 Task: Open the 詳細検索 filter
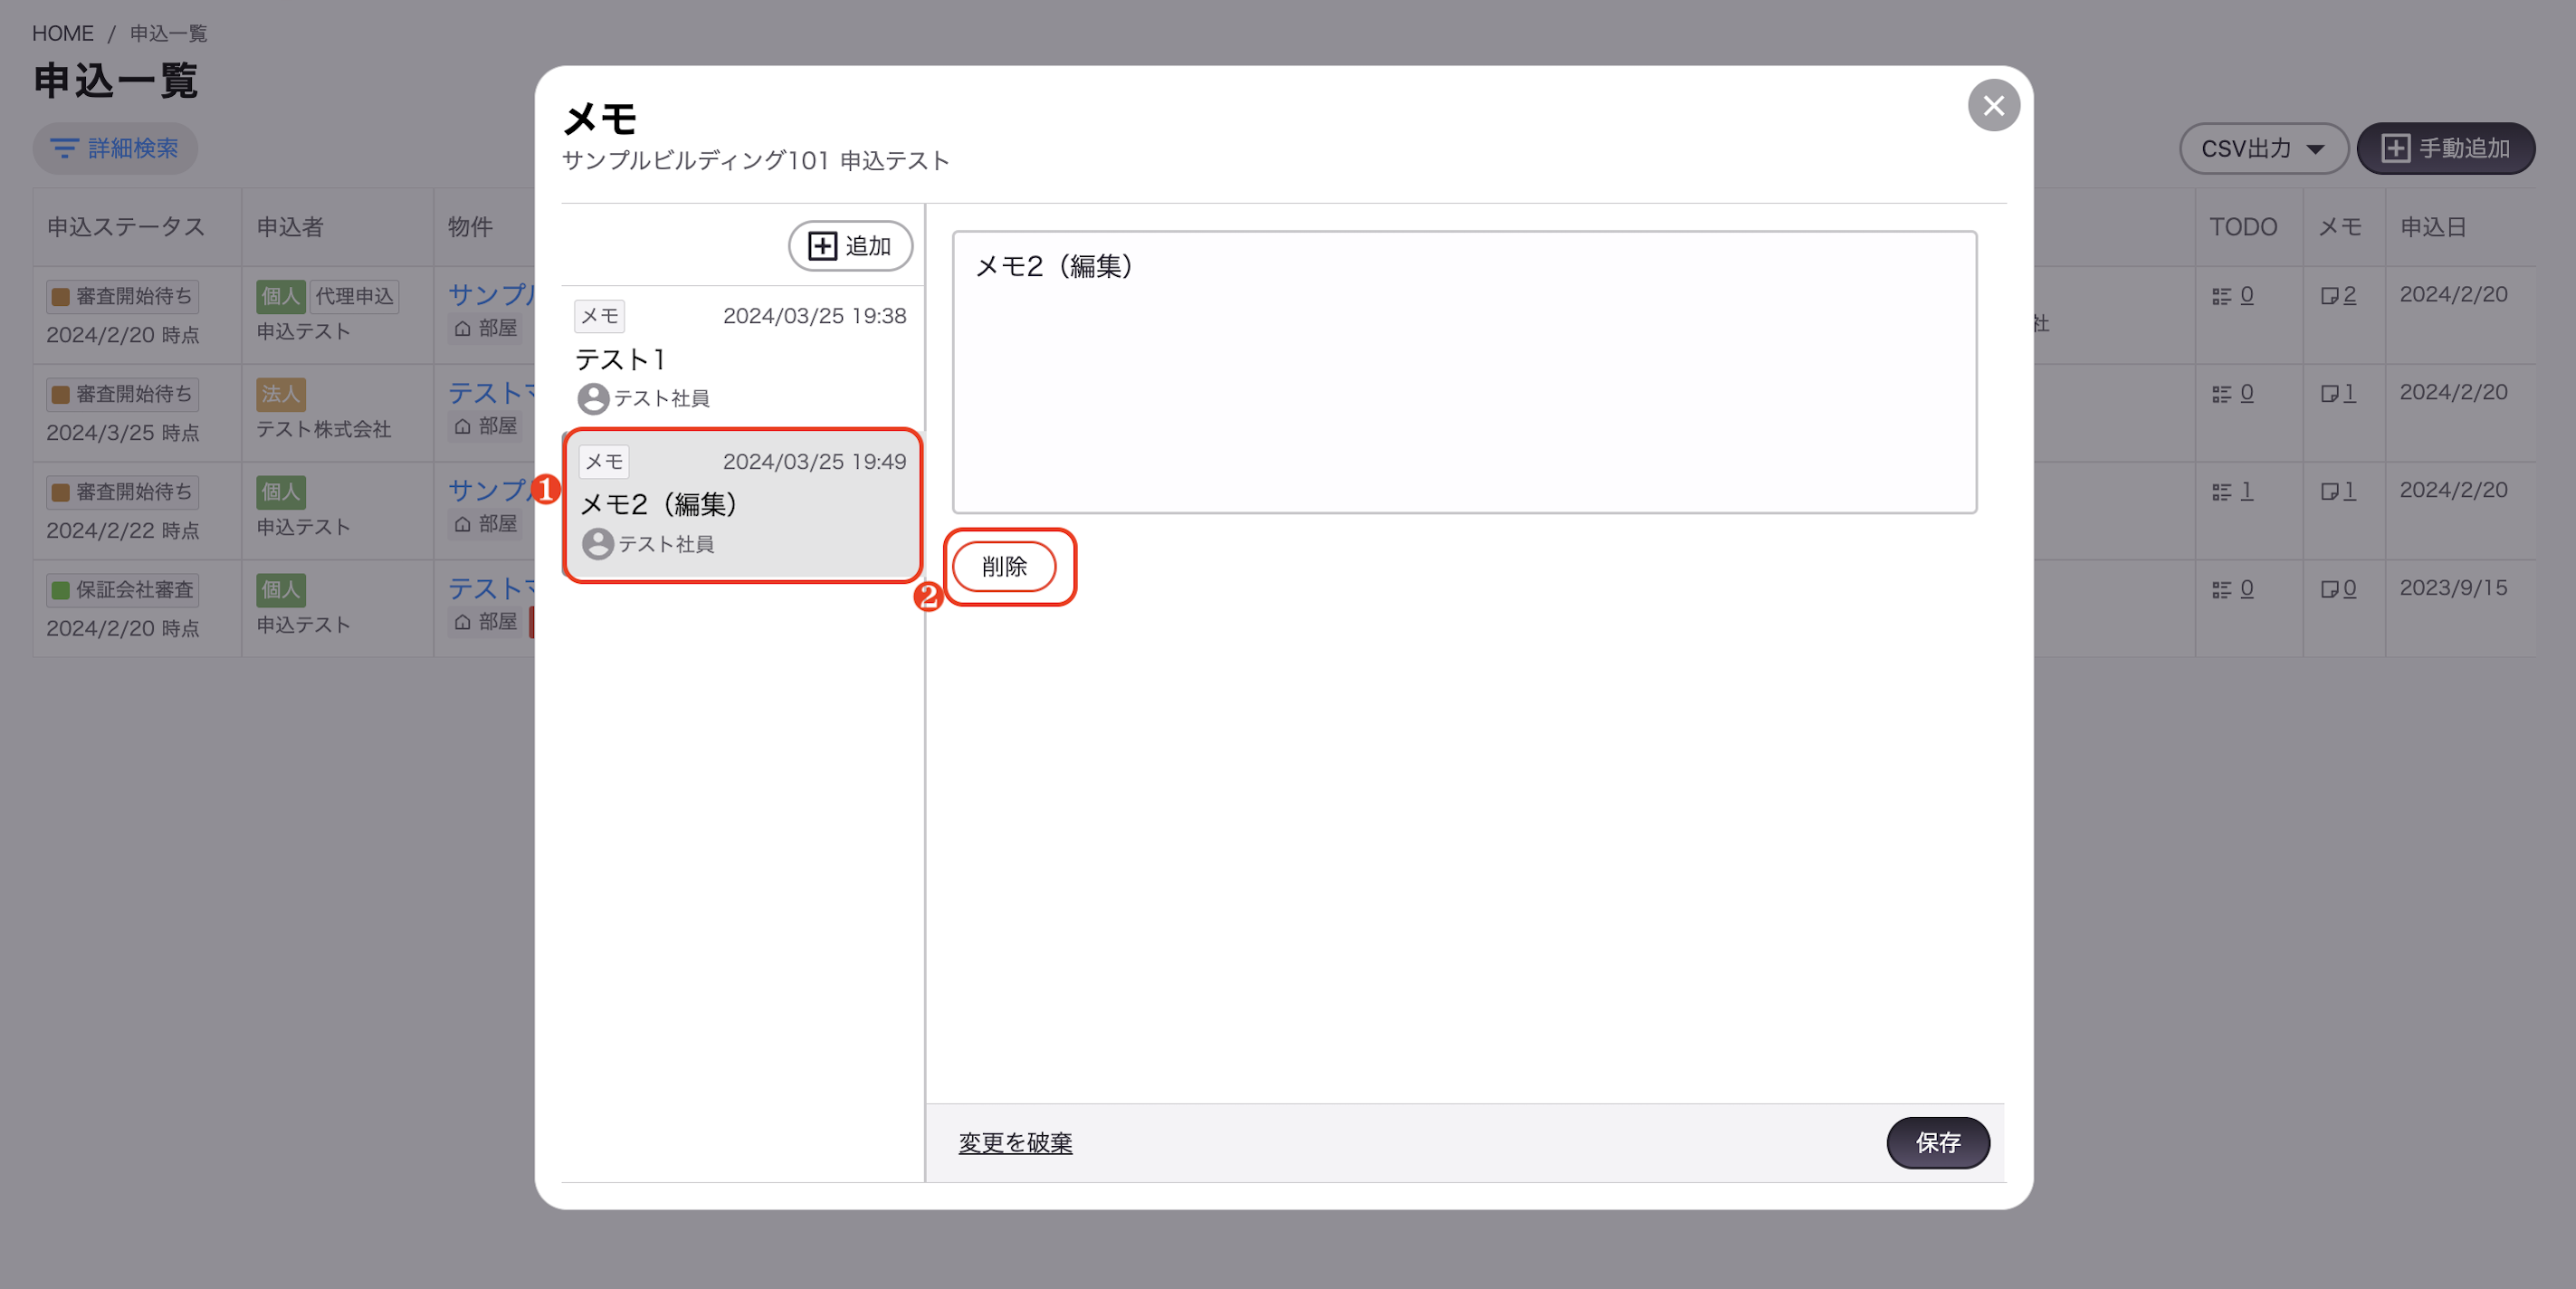coord(116,148)
